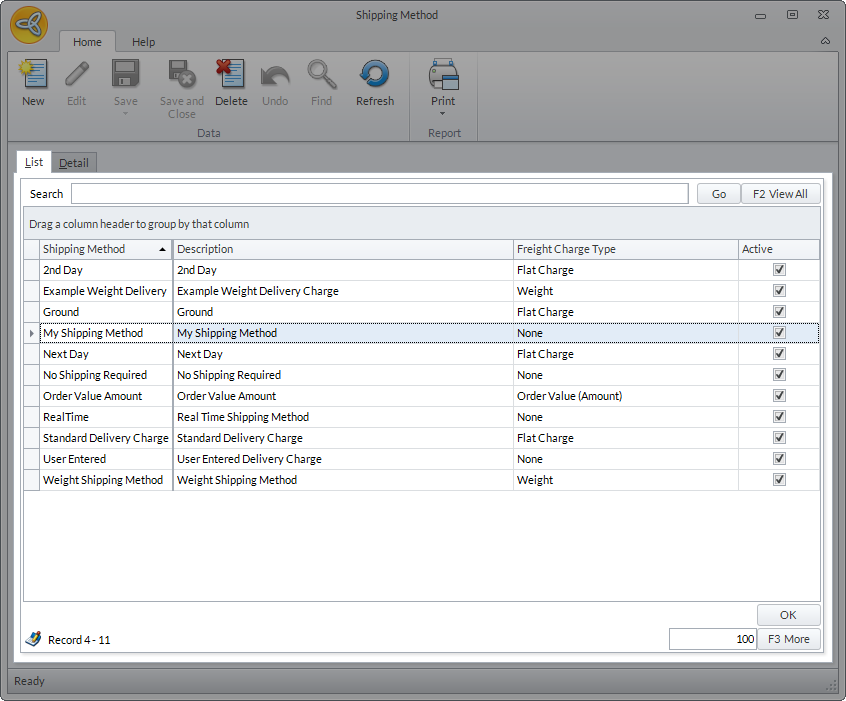This screenshot has height=701, width=846.
Task: Click the Search text field
Action: (x=379, y=194)
